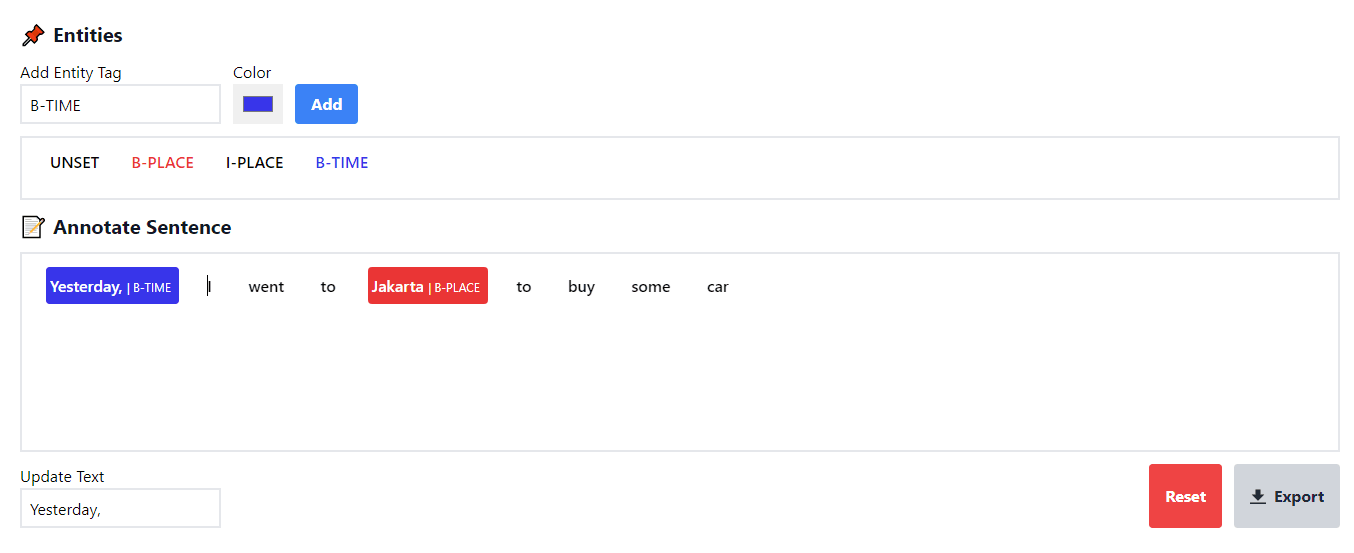The image size is (1354, 553).
Task: Click the notepad icon beside Annotate Sentence
Action: 33,228
